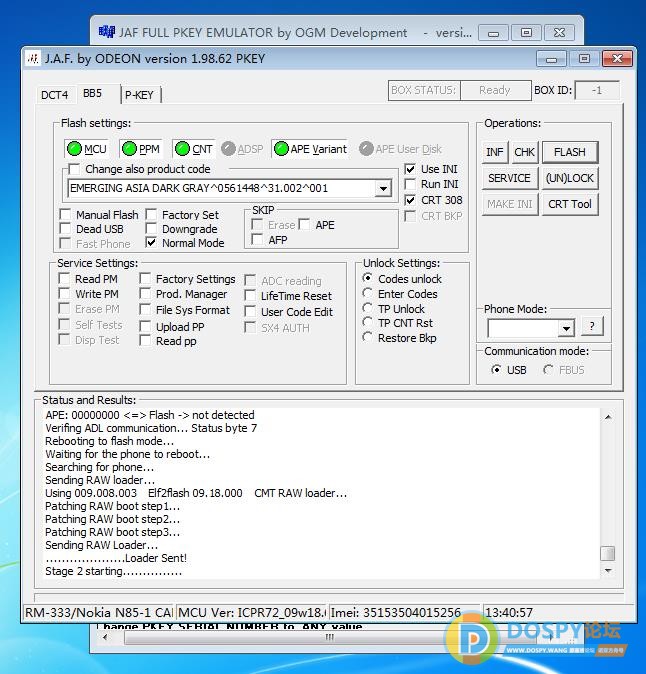646x674 pixels.
Task: Check the Factory Settings option
Action: coord(146,279)
